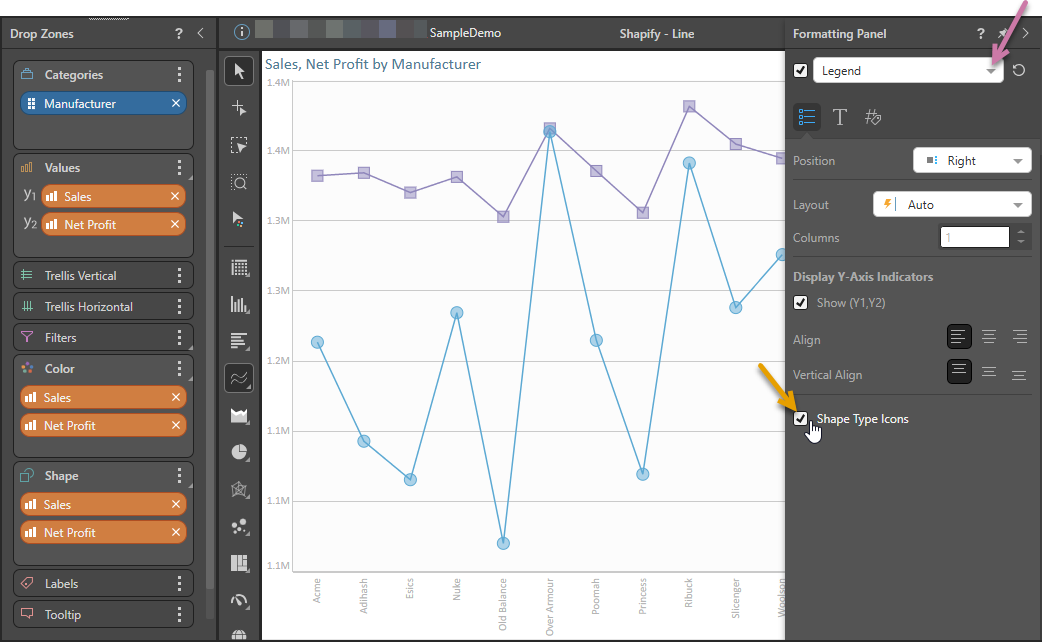
Task: Remove the Manufacturer chip from Categories
Action: coord(176,104)
